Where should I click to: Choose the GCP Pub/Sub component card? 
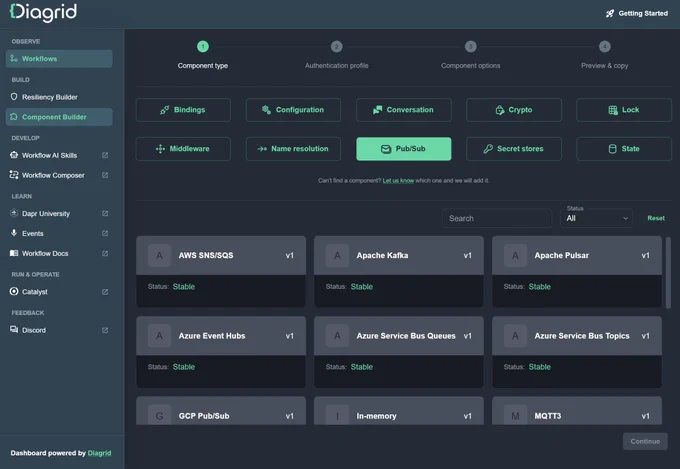[221, 411]
